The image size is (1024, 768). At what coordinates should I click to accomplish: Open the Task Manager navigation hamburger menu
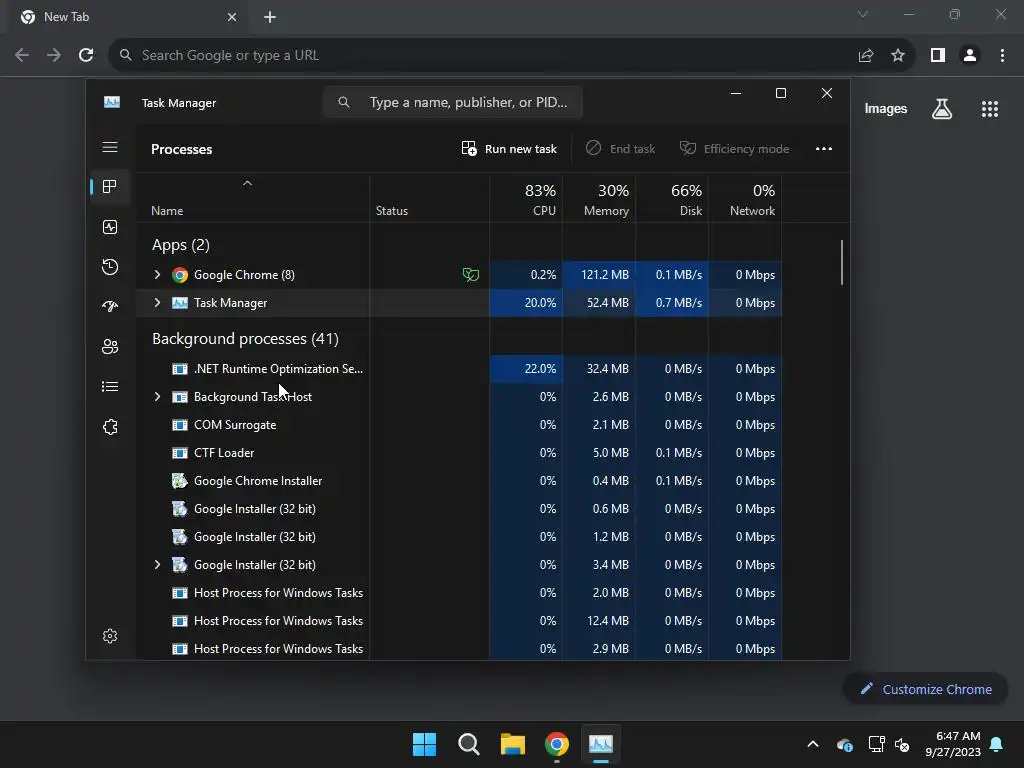pos(110,148)
